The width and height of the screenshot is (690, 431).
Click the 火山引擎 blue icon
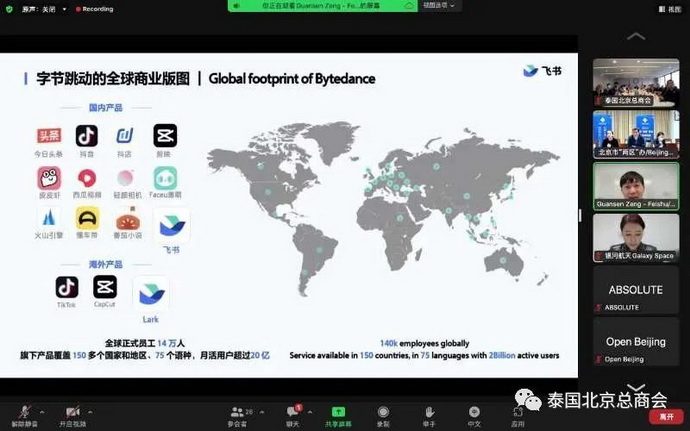point(49,219)
